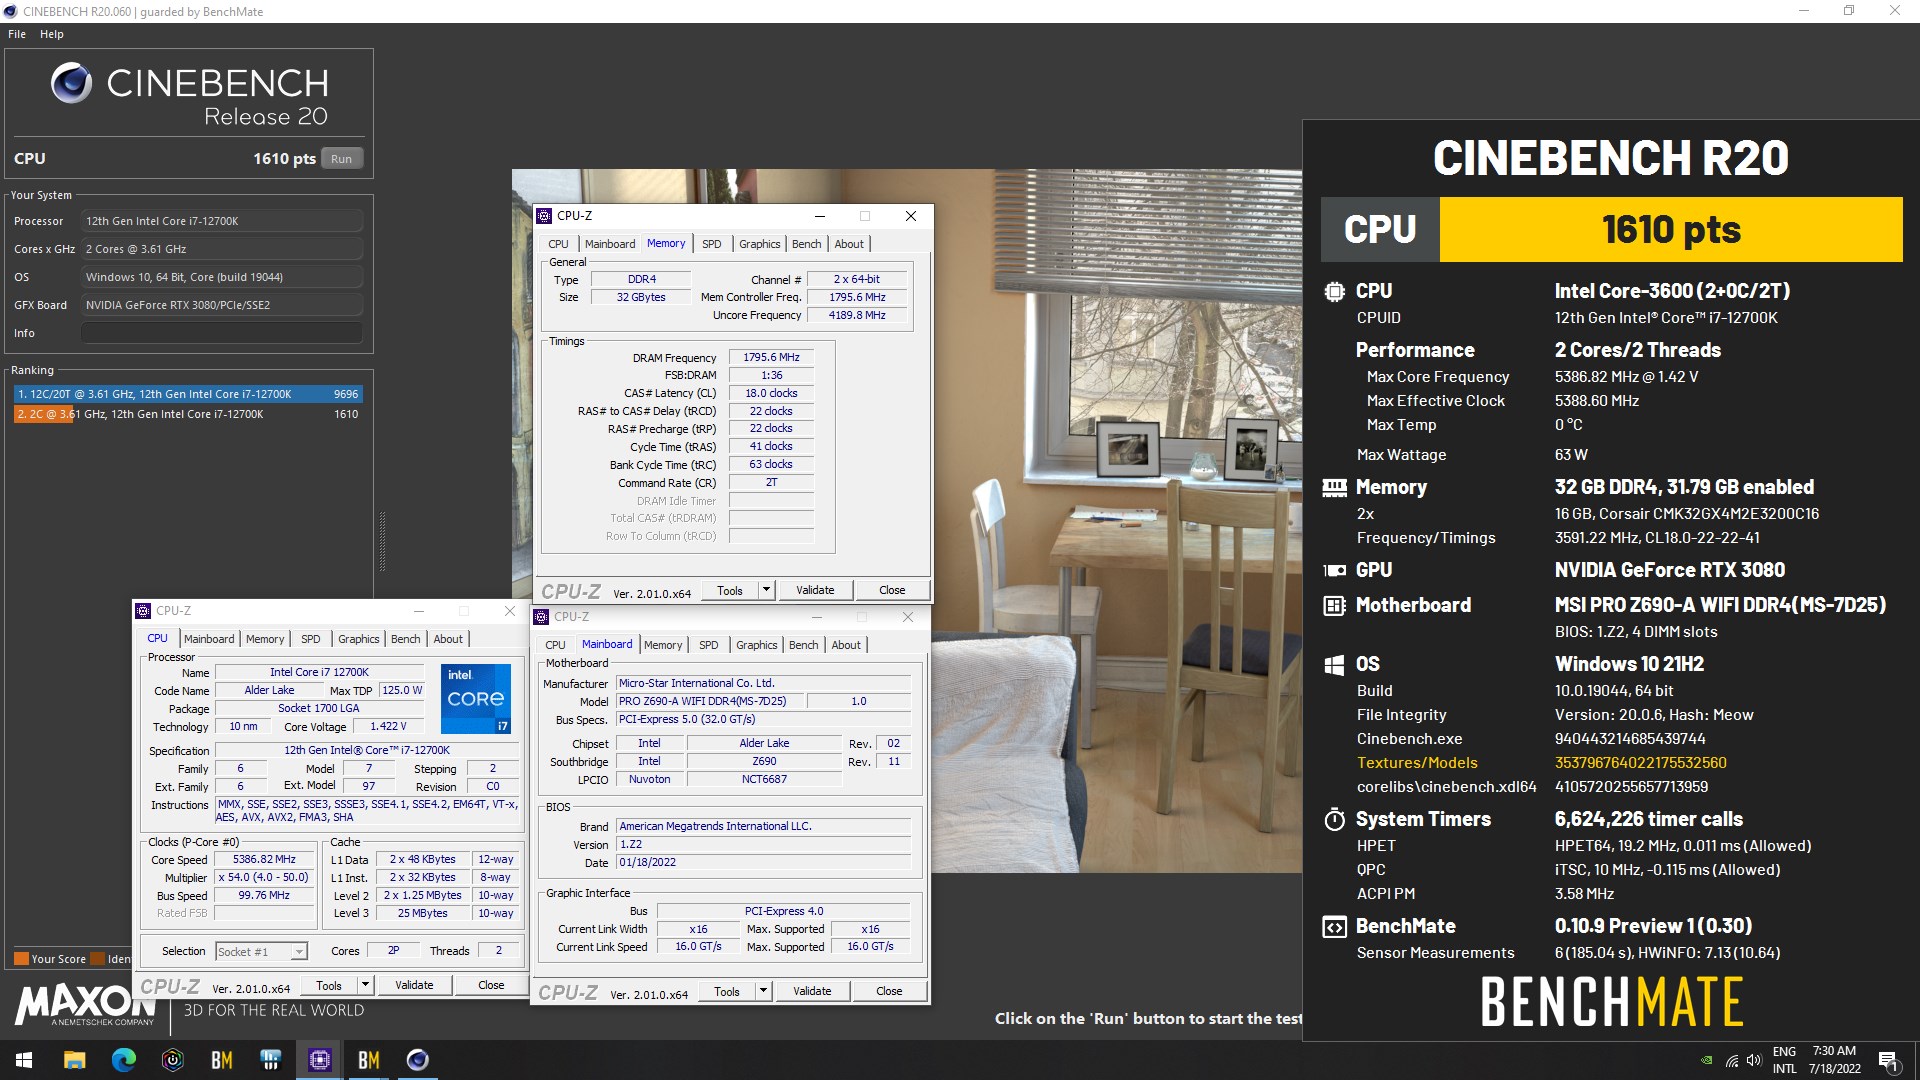Click the Identical System legend swatch

coord(98,959)
